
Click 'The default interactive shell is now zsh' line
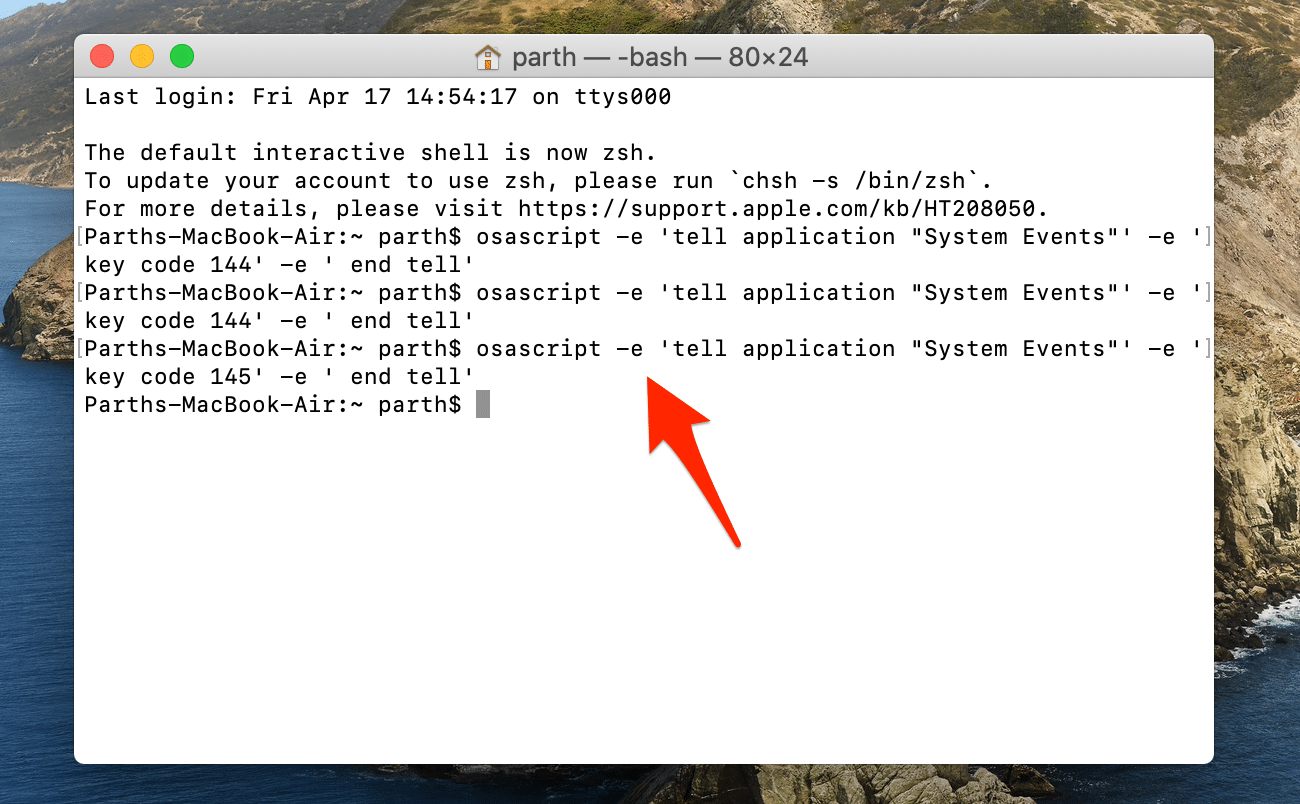pyautogui.click(x=369, y=153)
